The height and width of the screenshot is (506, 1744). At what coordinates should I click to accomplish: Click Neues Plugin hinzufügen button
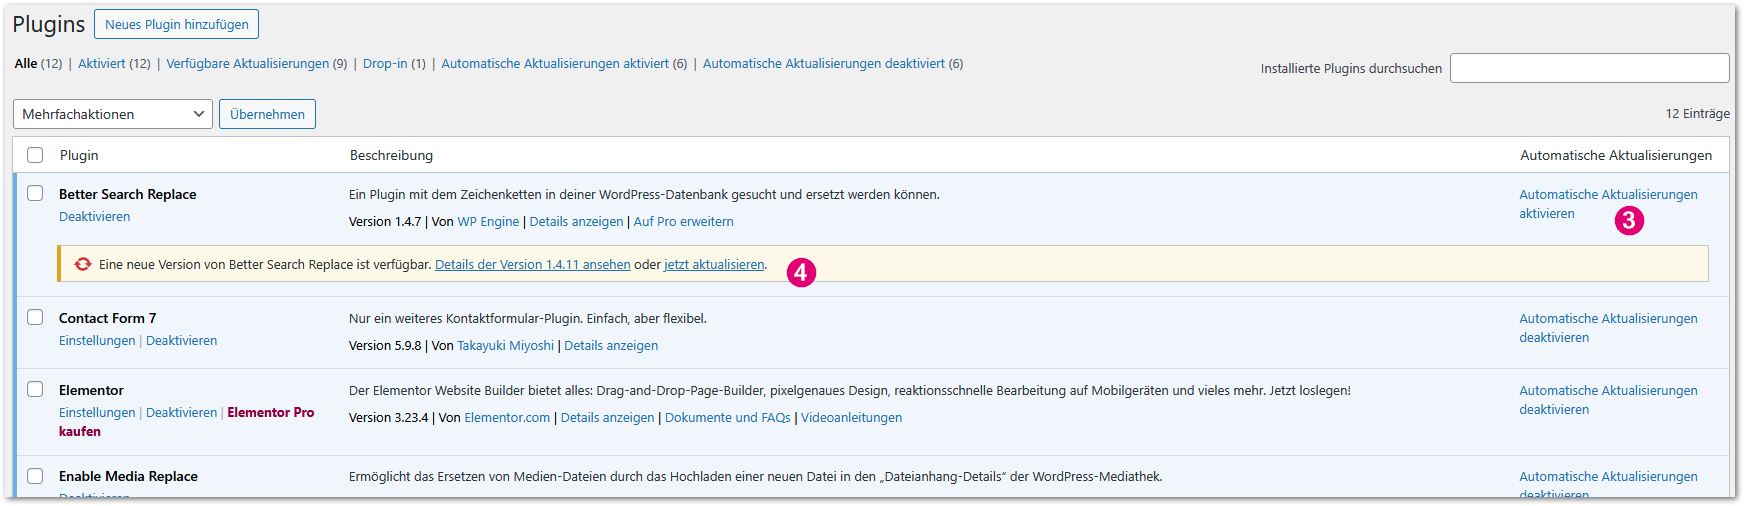point(176,24)
